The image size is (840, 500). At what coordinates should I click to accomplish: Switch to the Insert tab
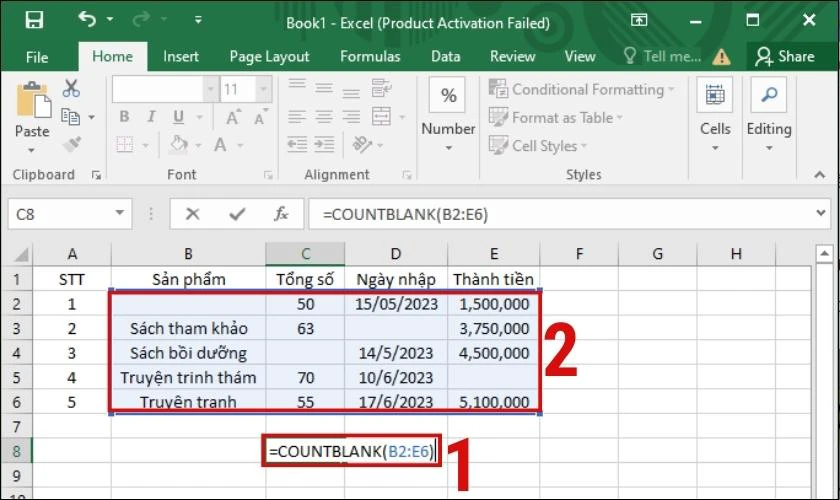(181, 57)
